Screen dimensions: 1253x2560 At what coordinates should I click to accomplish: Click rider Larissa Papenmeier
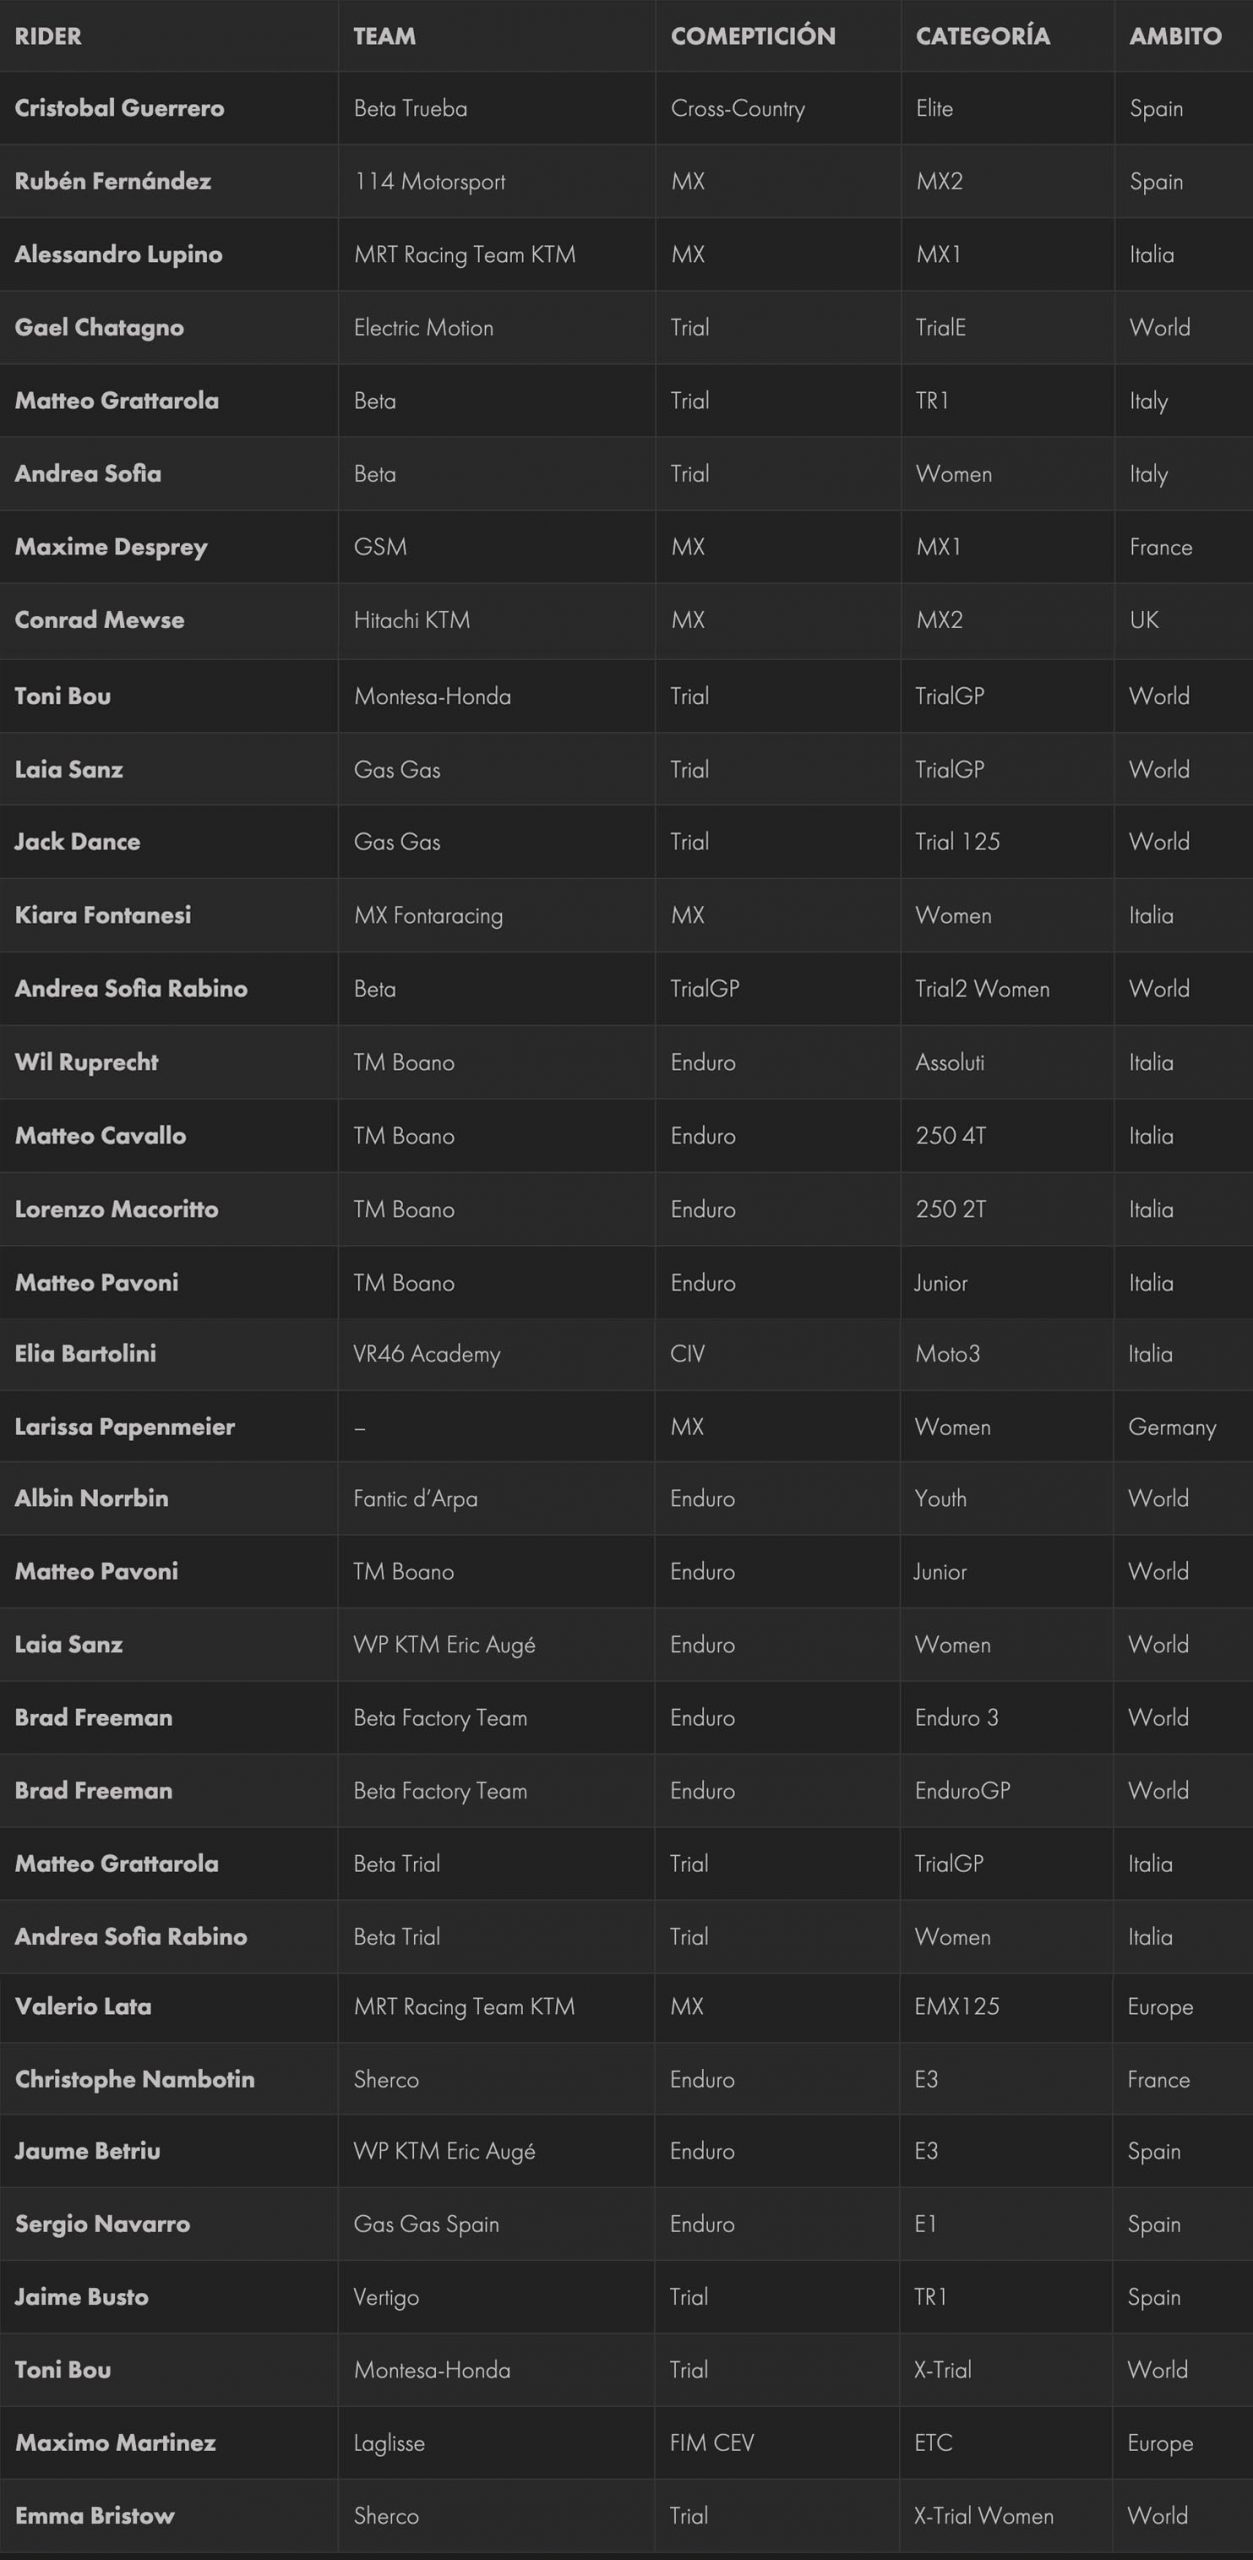(x=125, y=1427)
